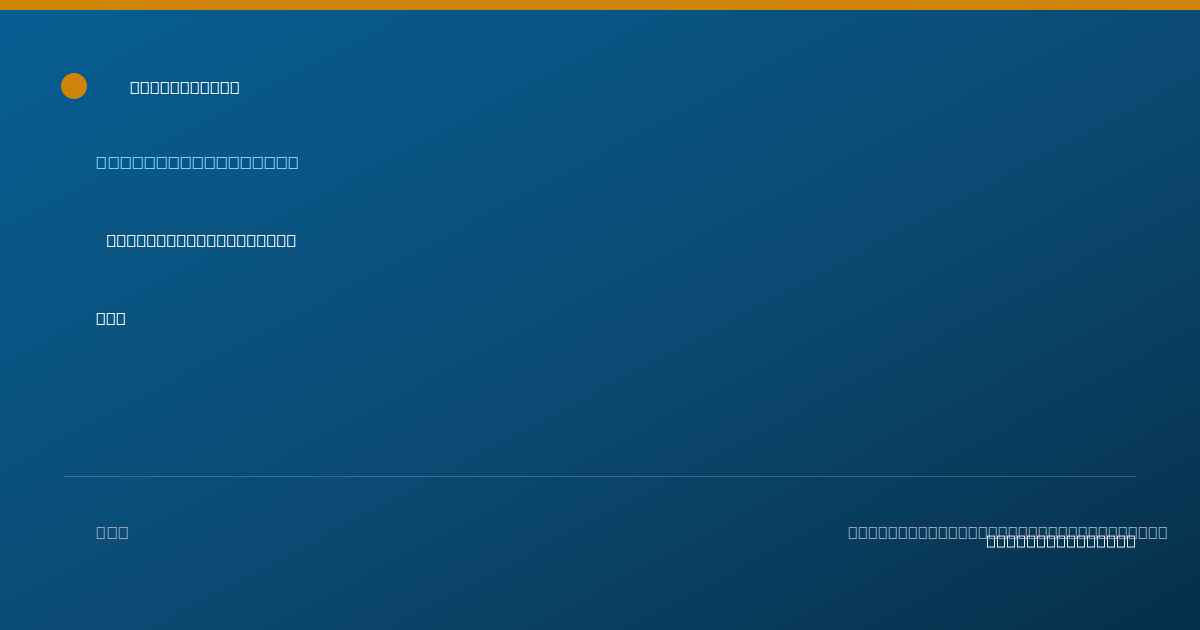1200x630 pixels.
Task: Click the white subtitle line below blue heading
Action: click(x=201, y=240)
